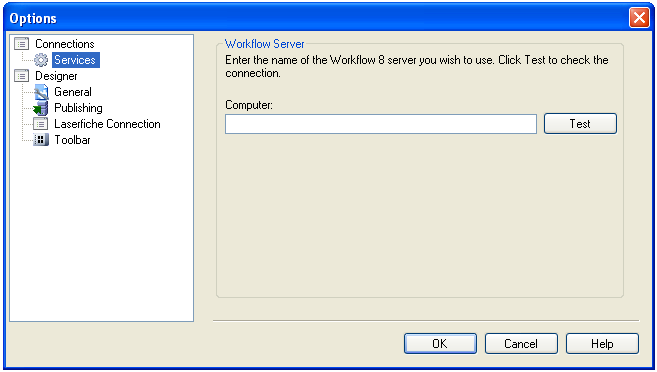Click the Laserfiche Connection list icon

[41, 124]
